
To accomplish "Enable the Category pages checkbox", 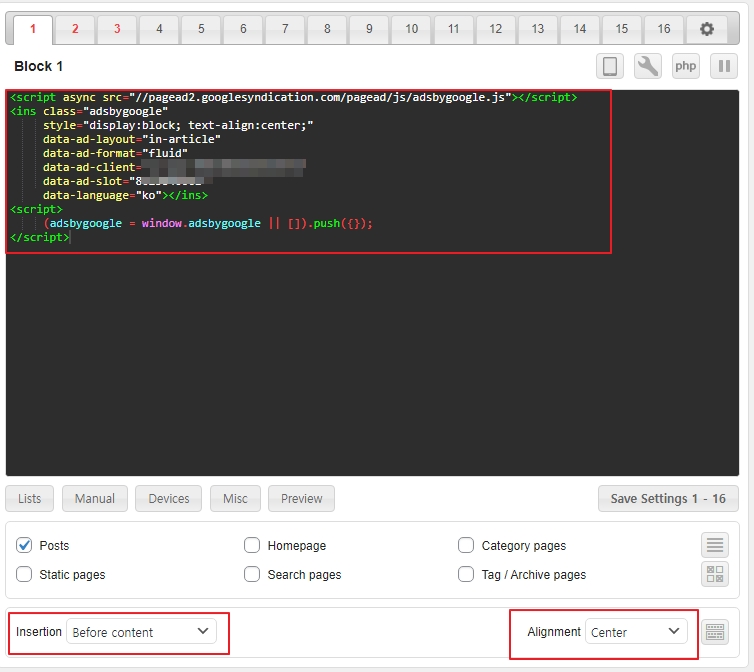I will coord(466,545).
